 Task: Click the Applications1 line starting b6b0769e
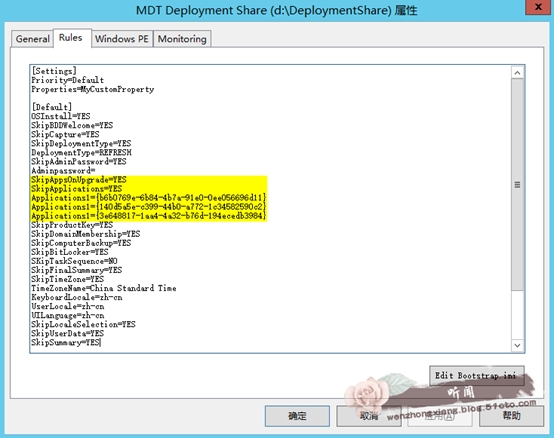click(149, 197)
